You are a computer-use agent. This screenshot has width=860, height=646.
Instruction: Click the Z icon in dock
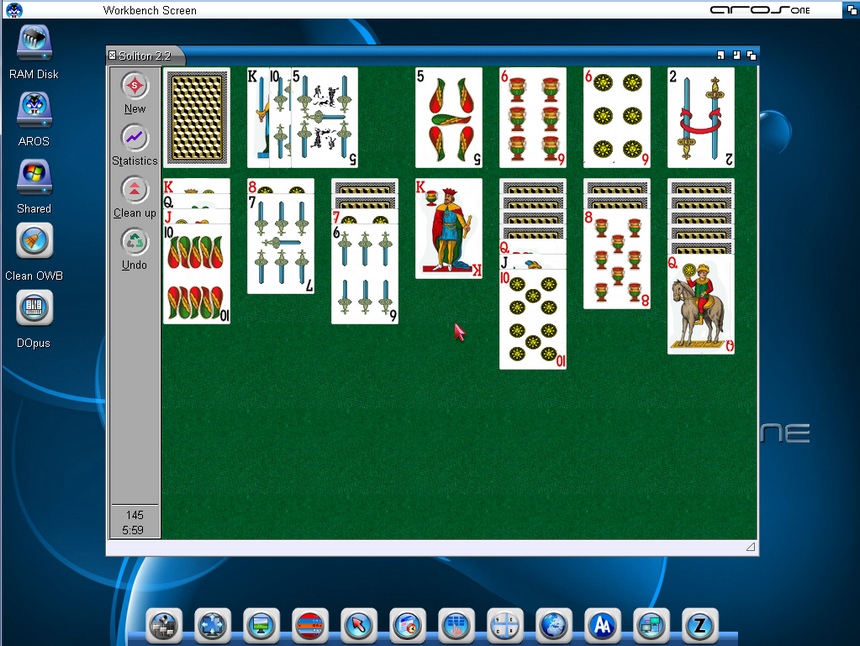click(700, 626)
